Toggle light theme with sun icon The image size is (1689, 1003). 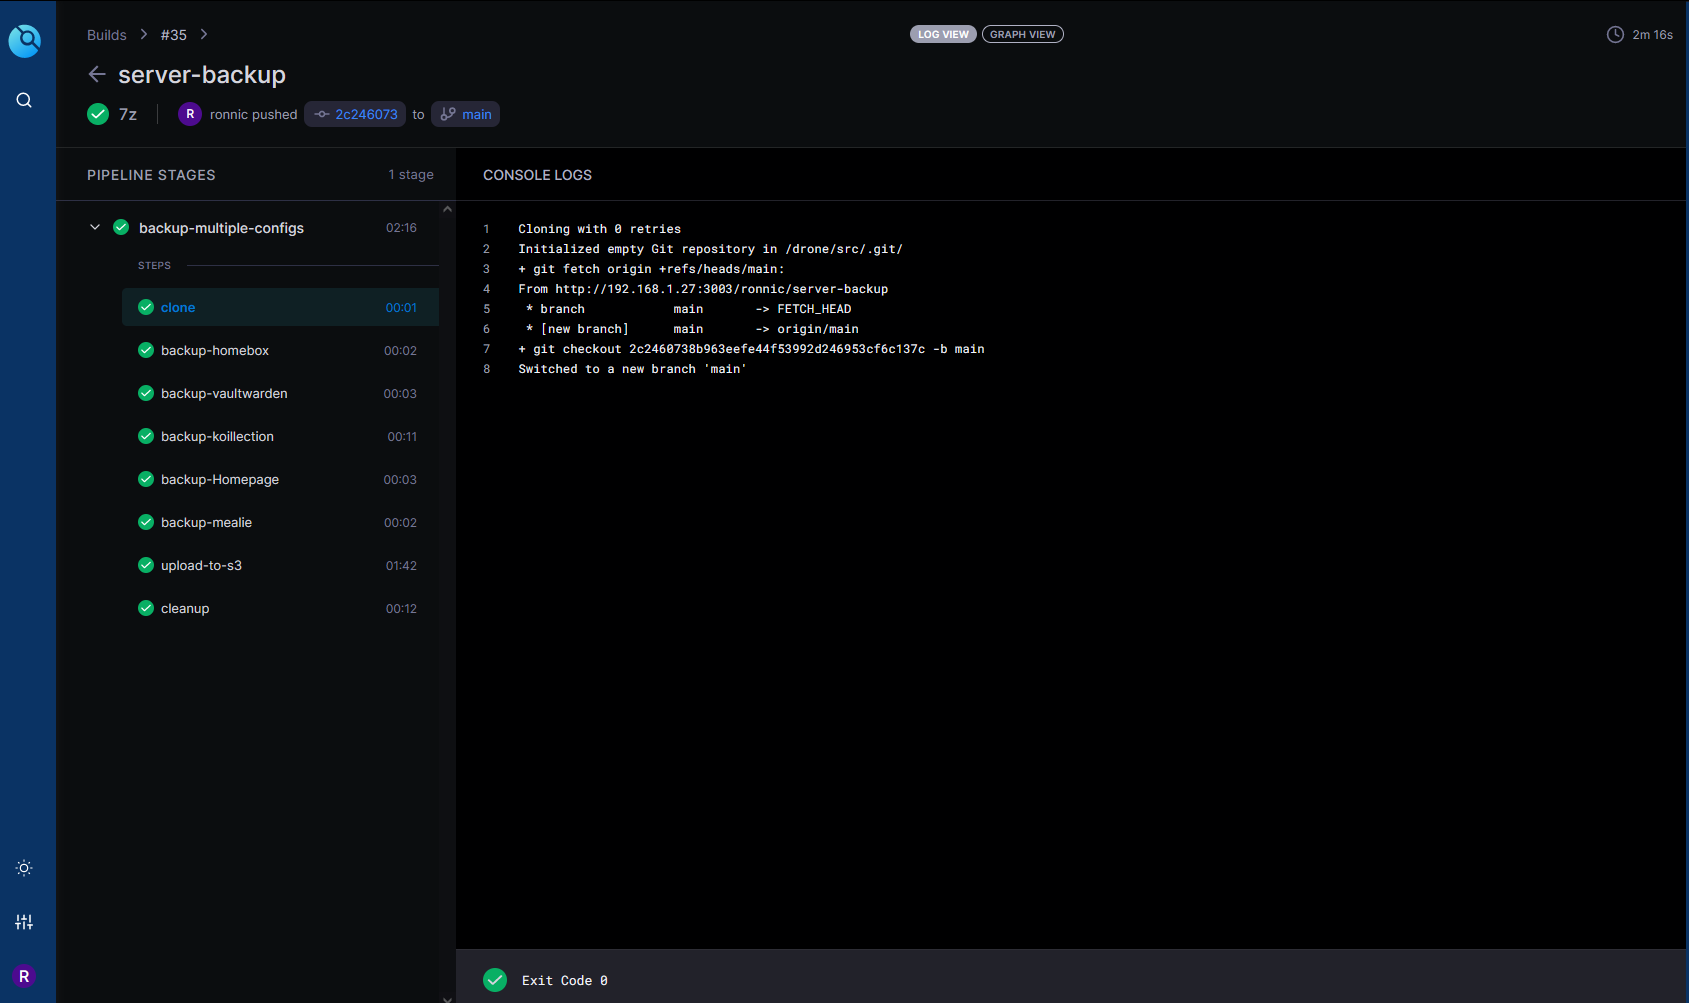(24, 868)
